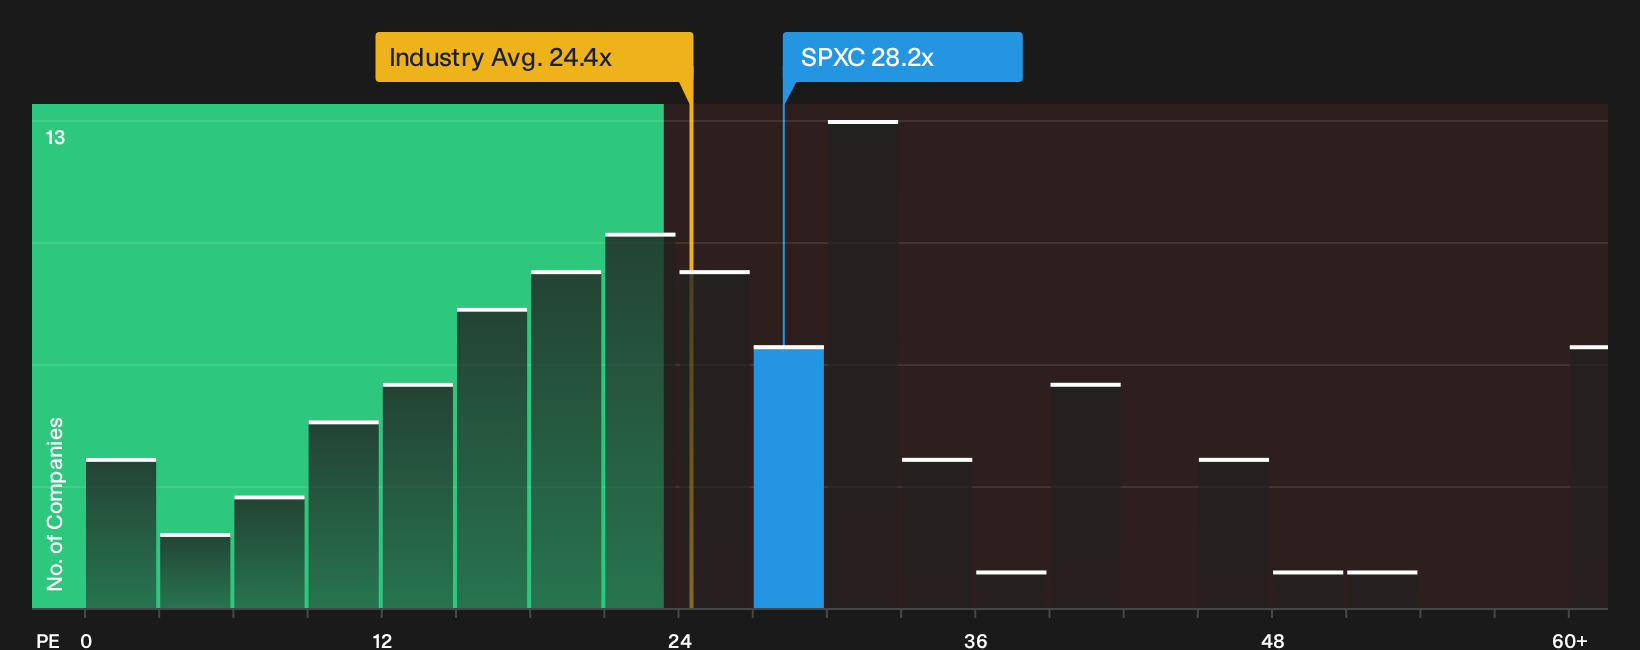Click the 'No. of Companies' axis label
The image size is (1640, 650).
coord(55,503)
